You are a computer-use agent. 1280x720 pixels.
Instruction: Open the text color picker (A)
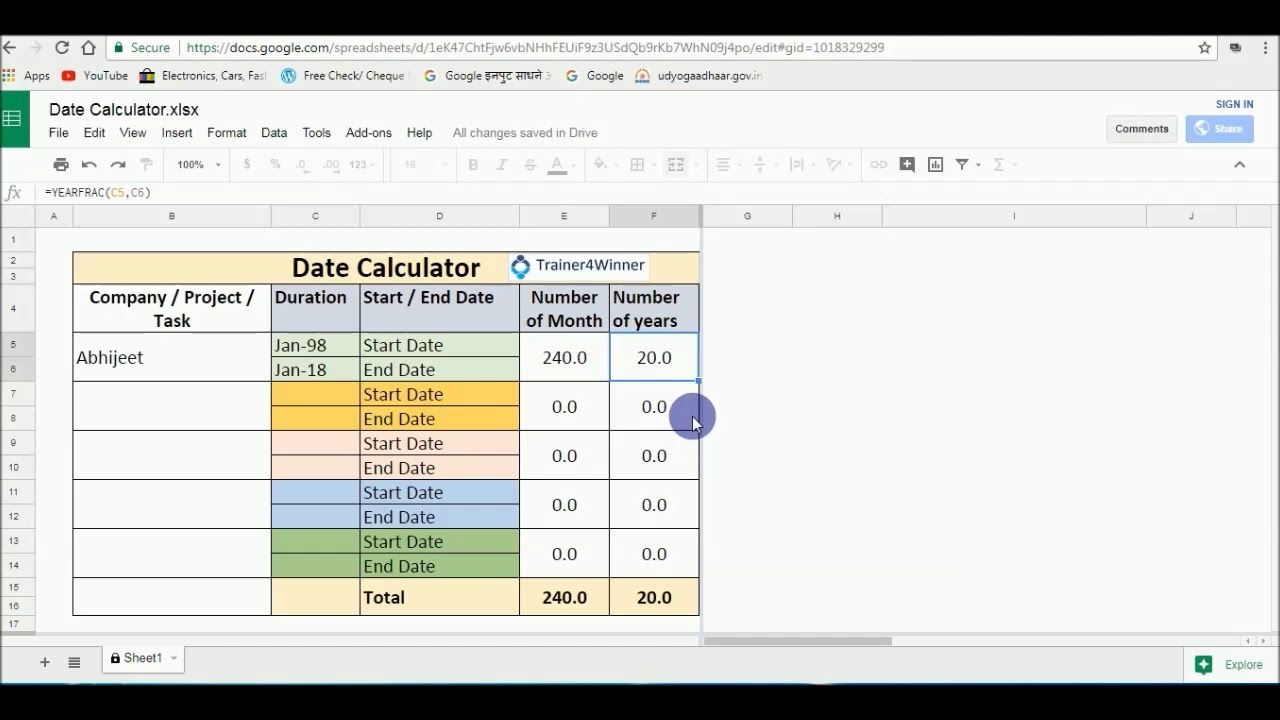click(x=558, y=165)
